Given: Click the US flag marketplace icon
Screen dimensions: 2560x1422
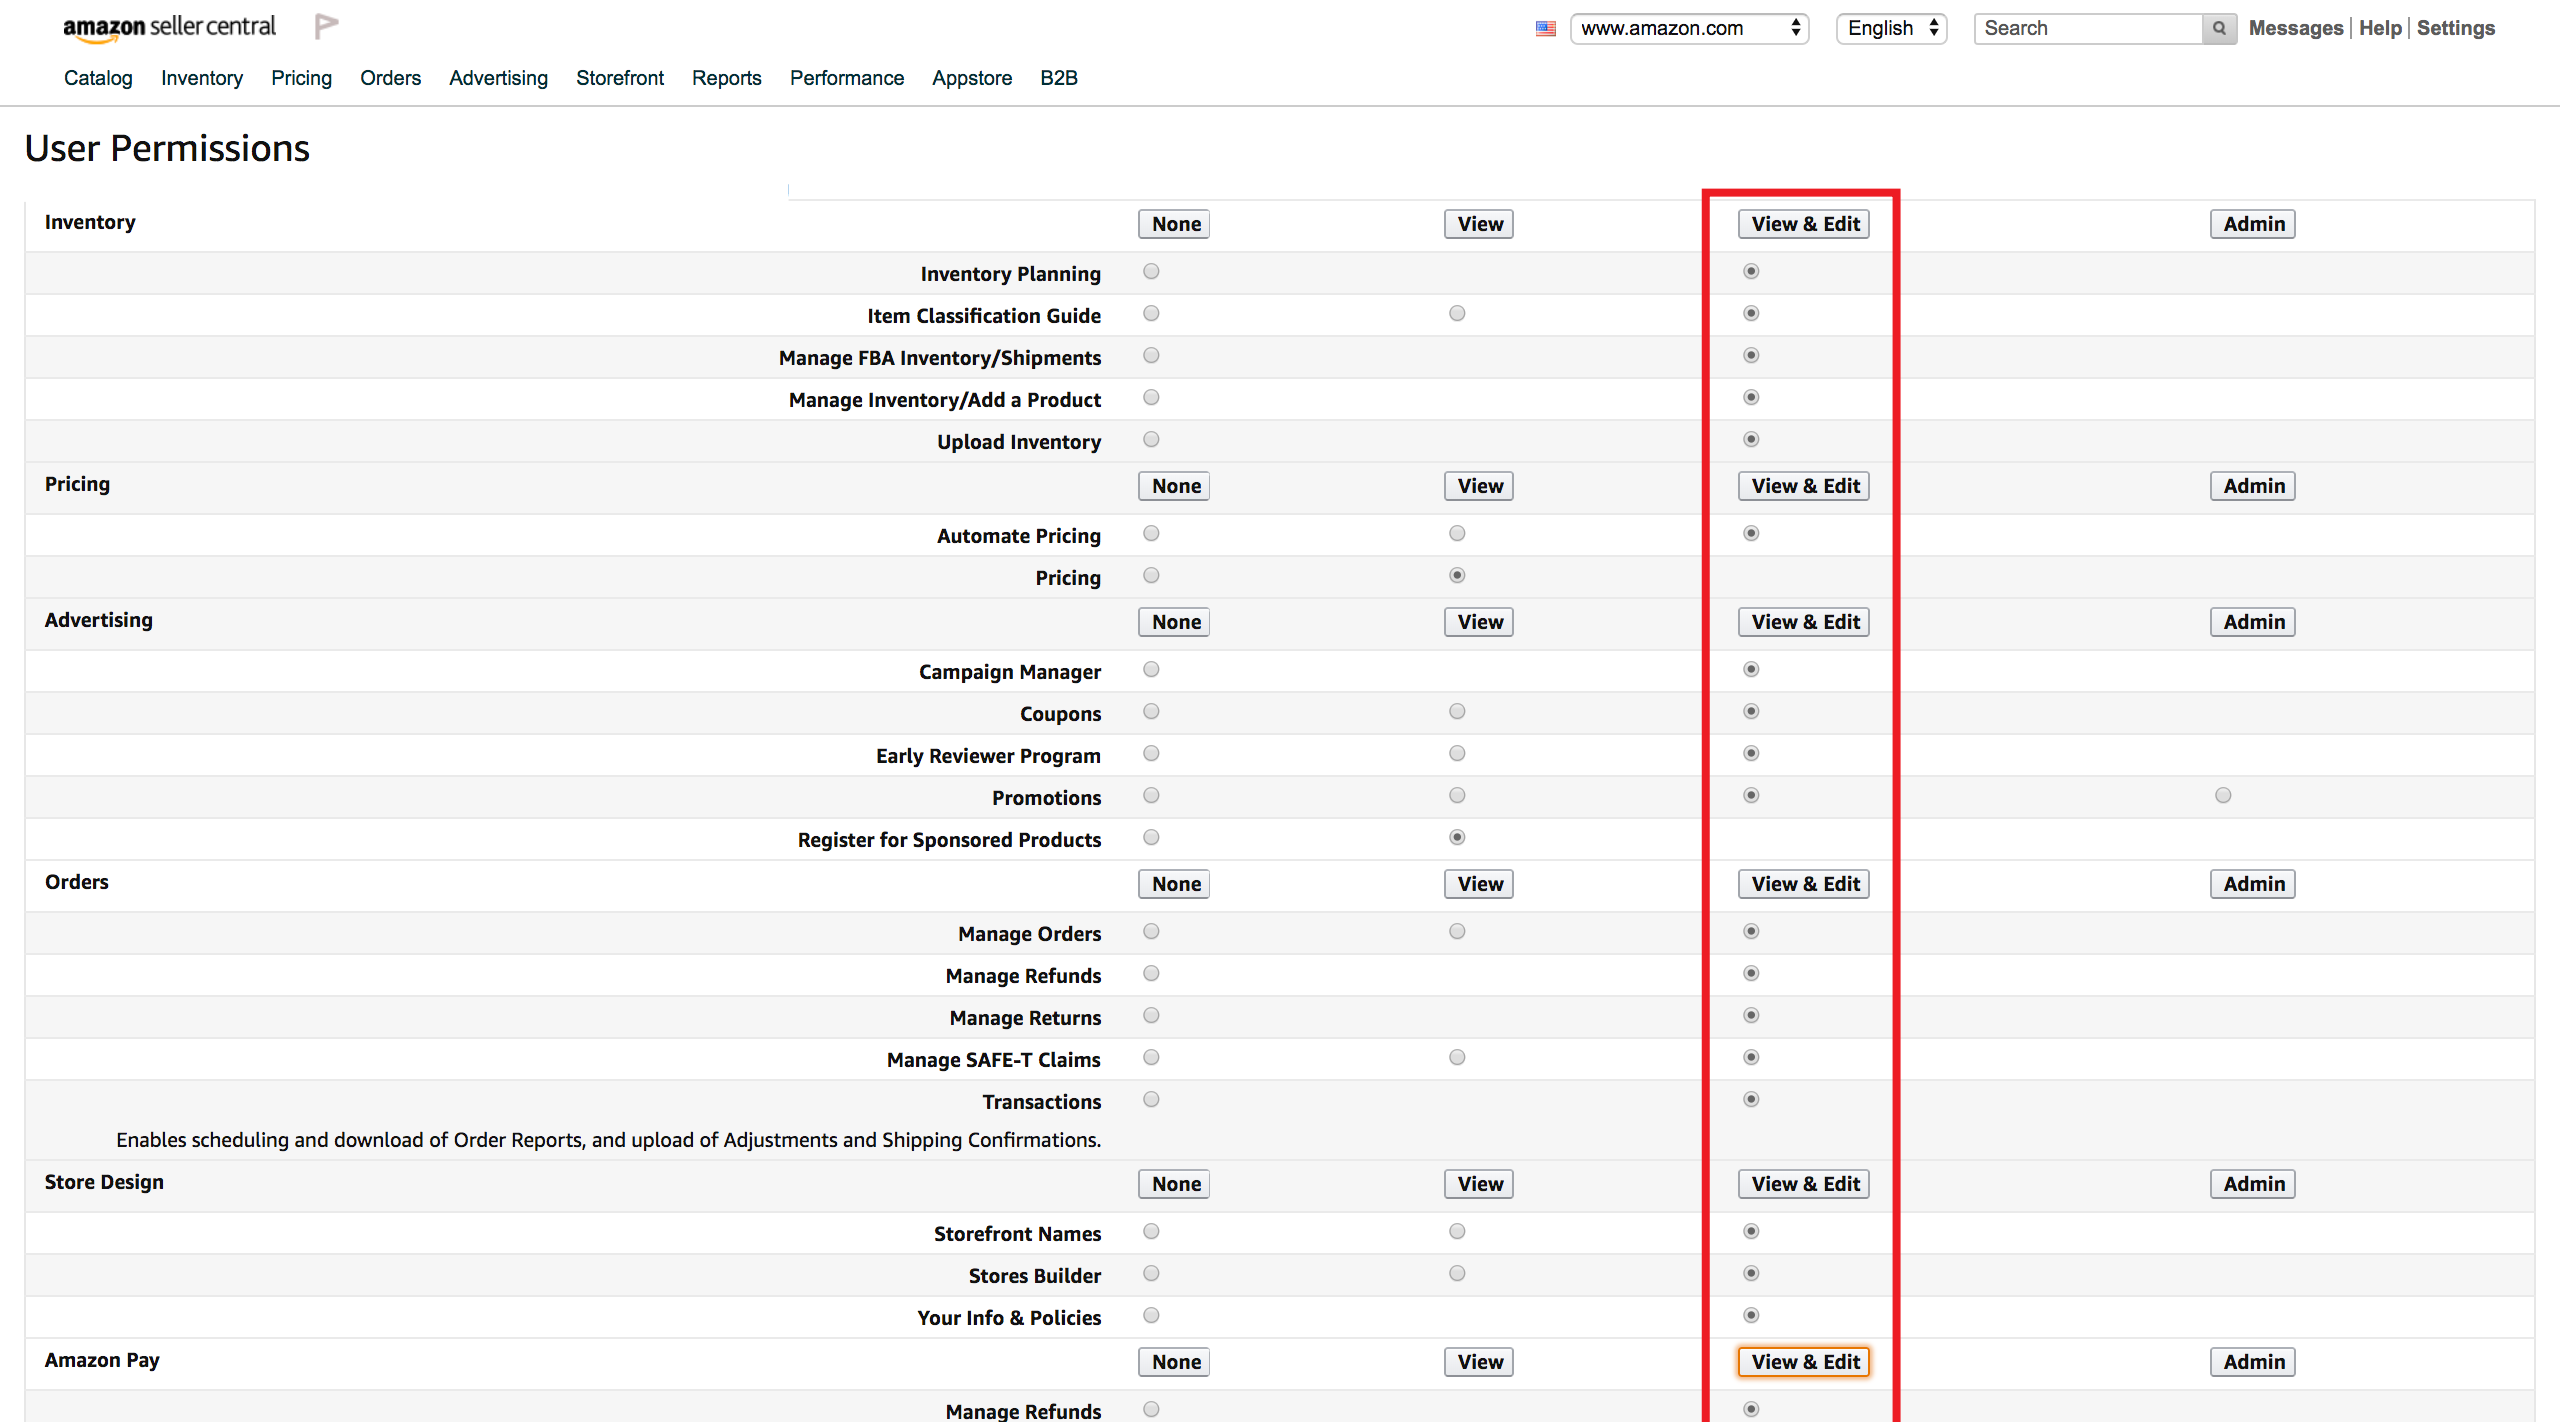Looking at the screenshot, I should tap(1546, 28).
